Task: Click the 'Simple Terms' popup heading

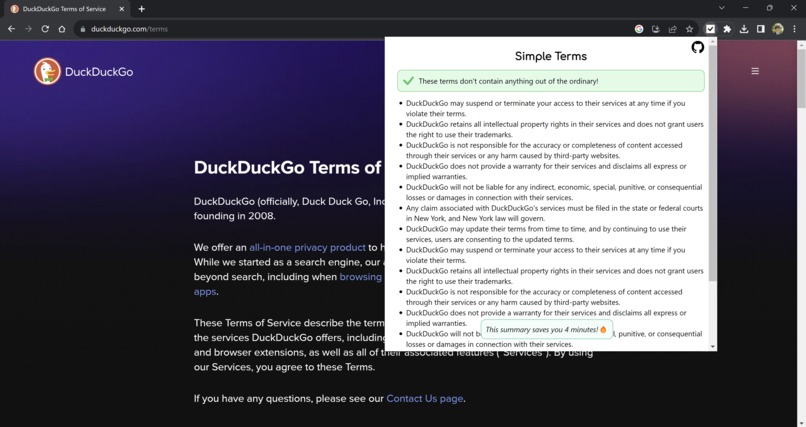Action: pyautogui.click(x=551, y=56)
